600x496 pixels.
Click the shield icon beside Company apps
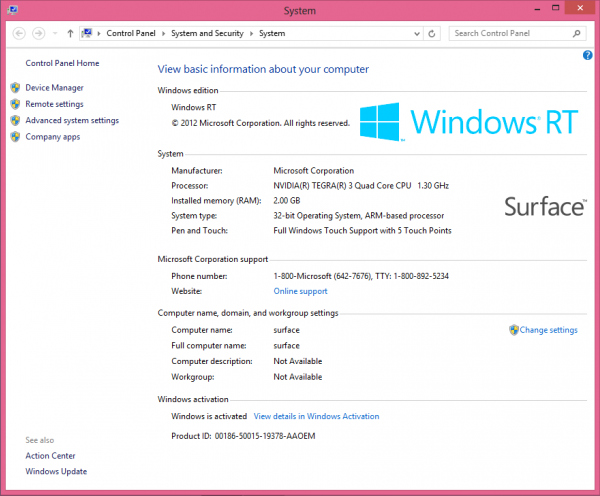coord(15,137)
